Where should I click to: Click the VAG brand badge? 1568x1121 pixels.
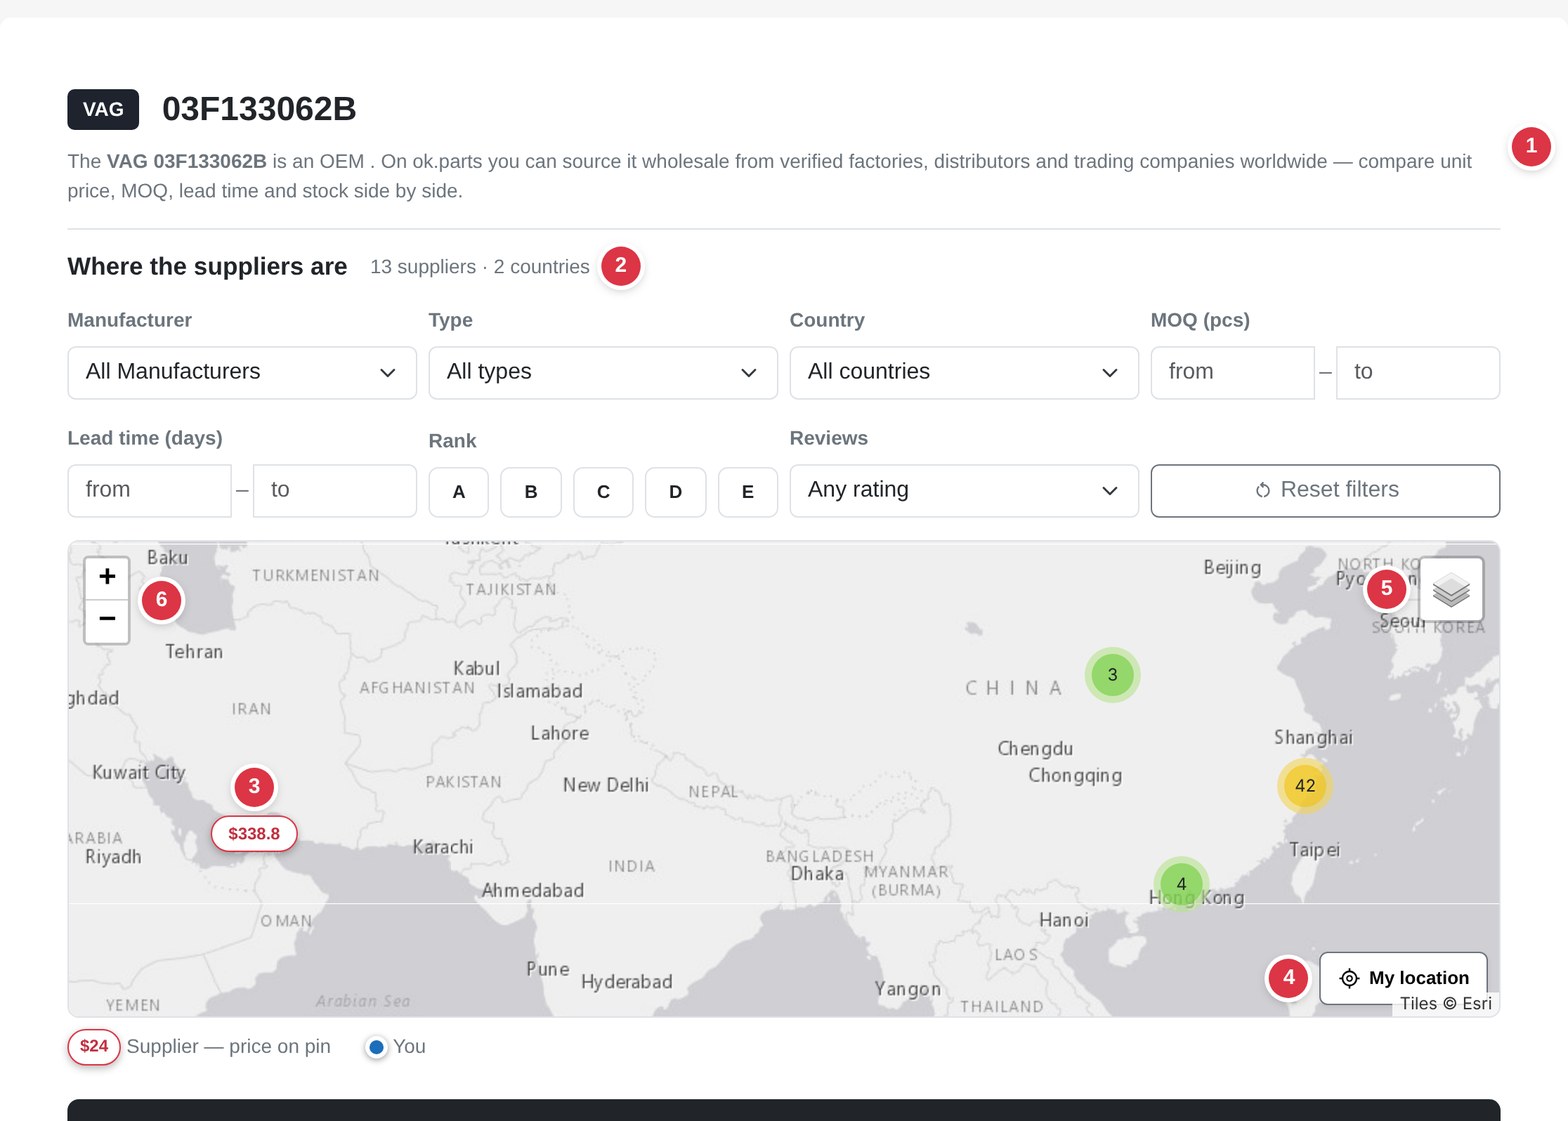tap(103, 110)
